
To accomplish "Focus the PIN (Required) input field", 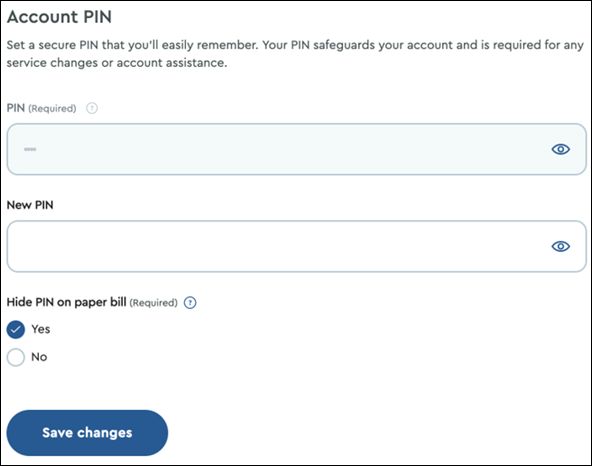I will click(x=296, y=149).
